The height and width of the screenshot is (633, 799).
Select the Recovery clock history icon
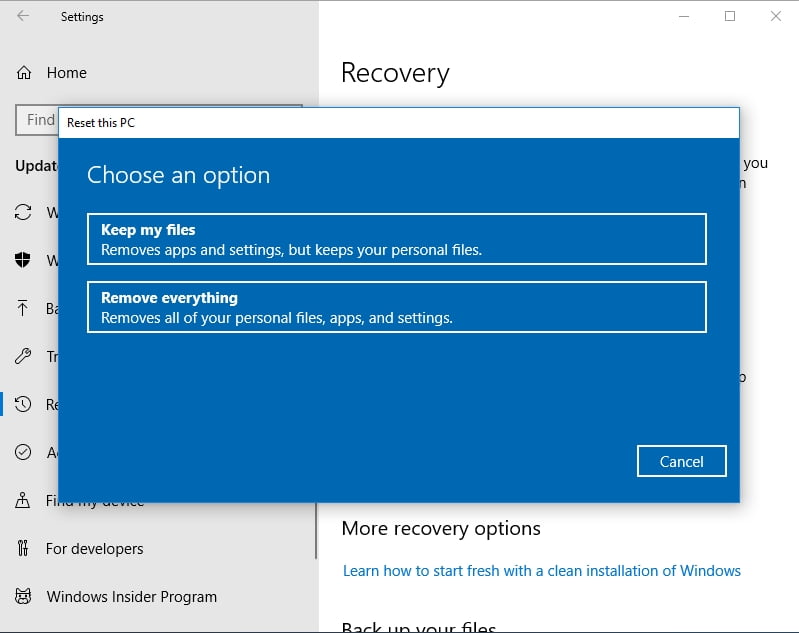point(23,404)
